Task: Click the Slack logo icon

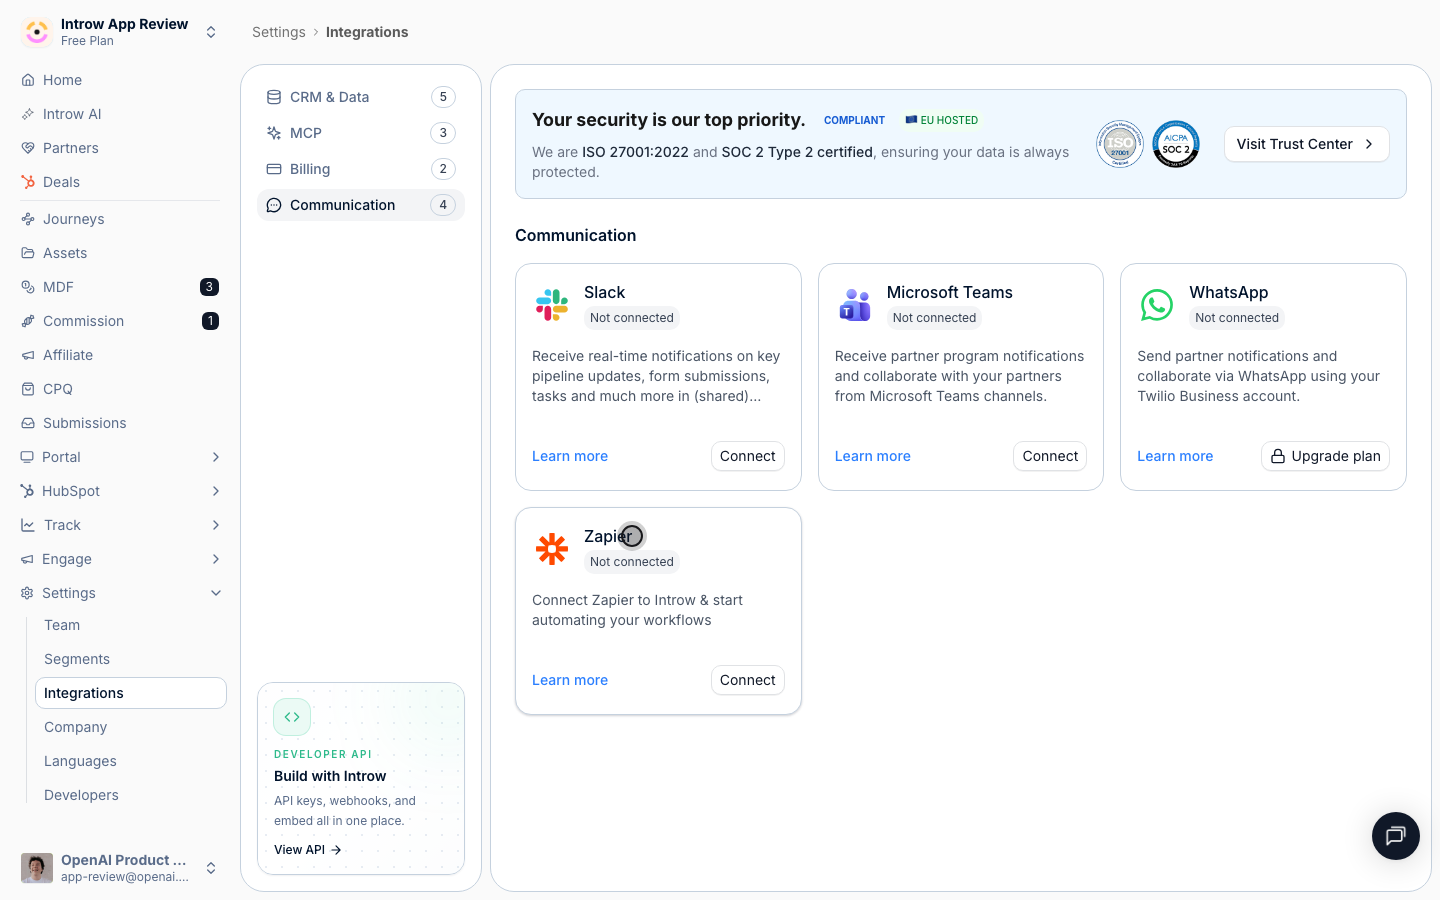Action: (552, 304)
